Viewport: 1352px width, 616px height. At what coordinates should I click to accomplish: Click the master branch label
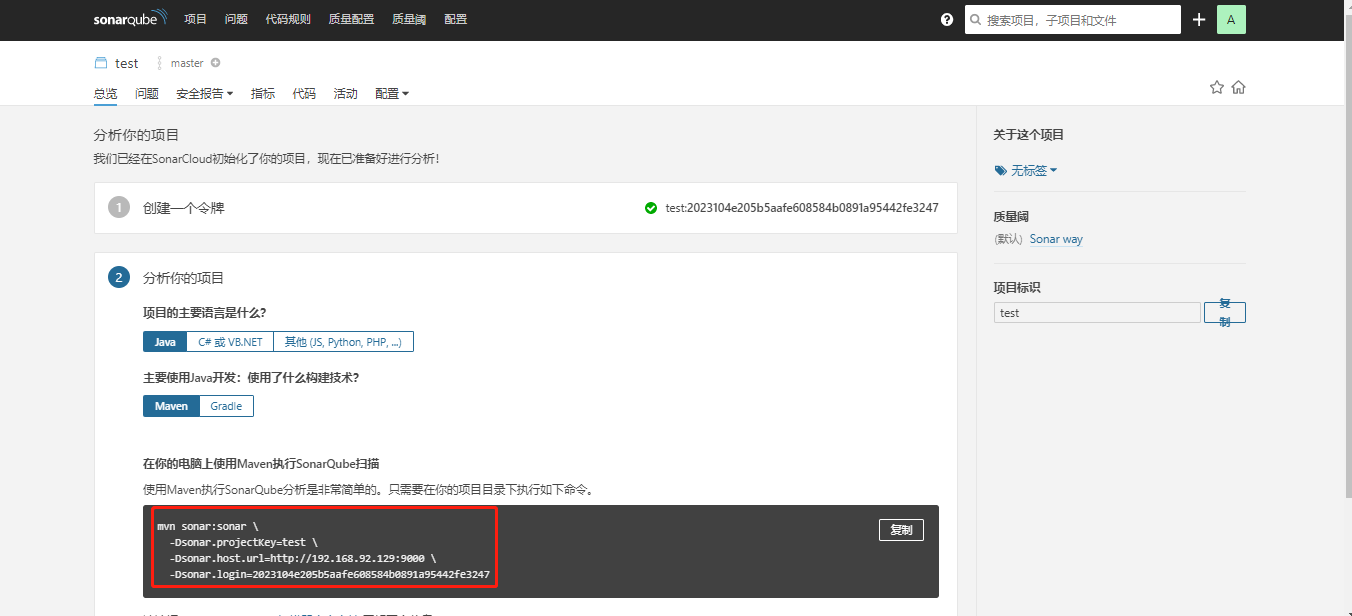187,63
